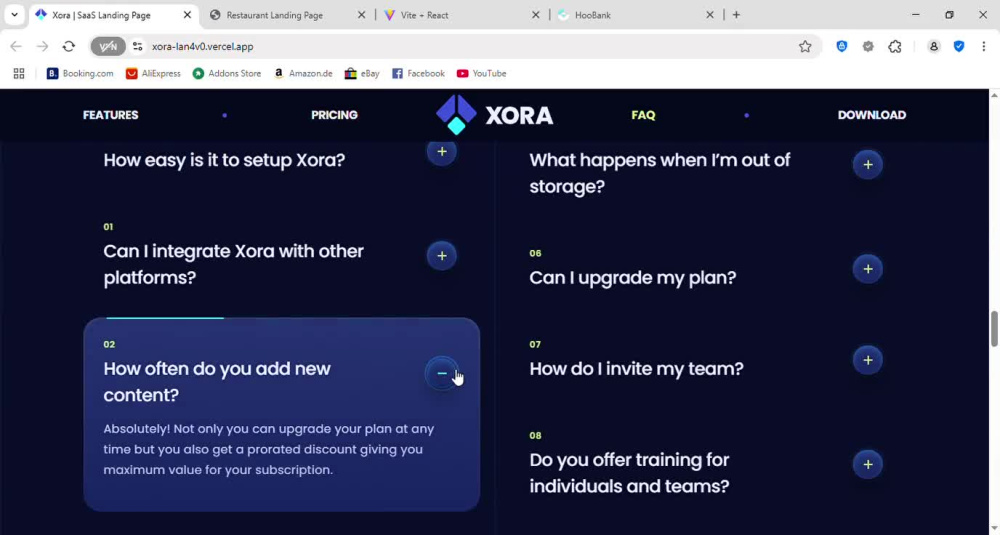Expand 'Do you offer training' question
Screen dimensions: 1000x535
coord(867,464)
